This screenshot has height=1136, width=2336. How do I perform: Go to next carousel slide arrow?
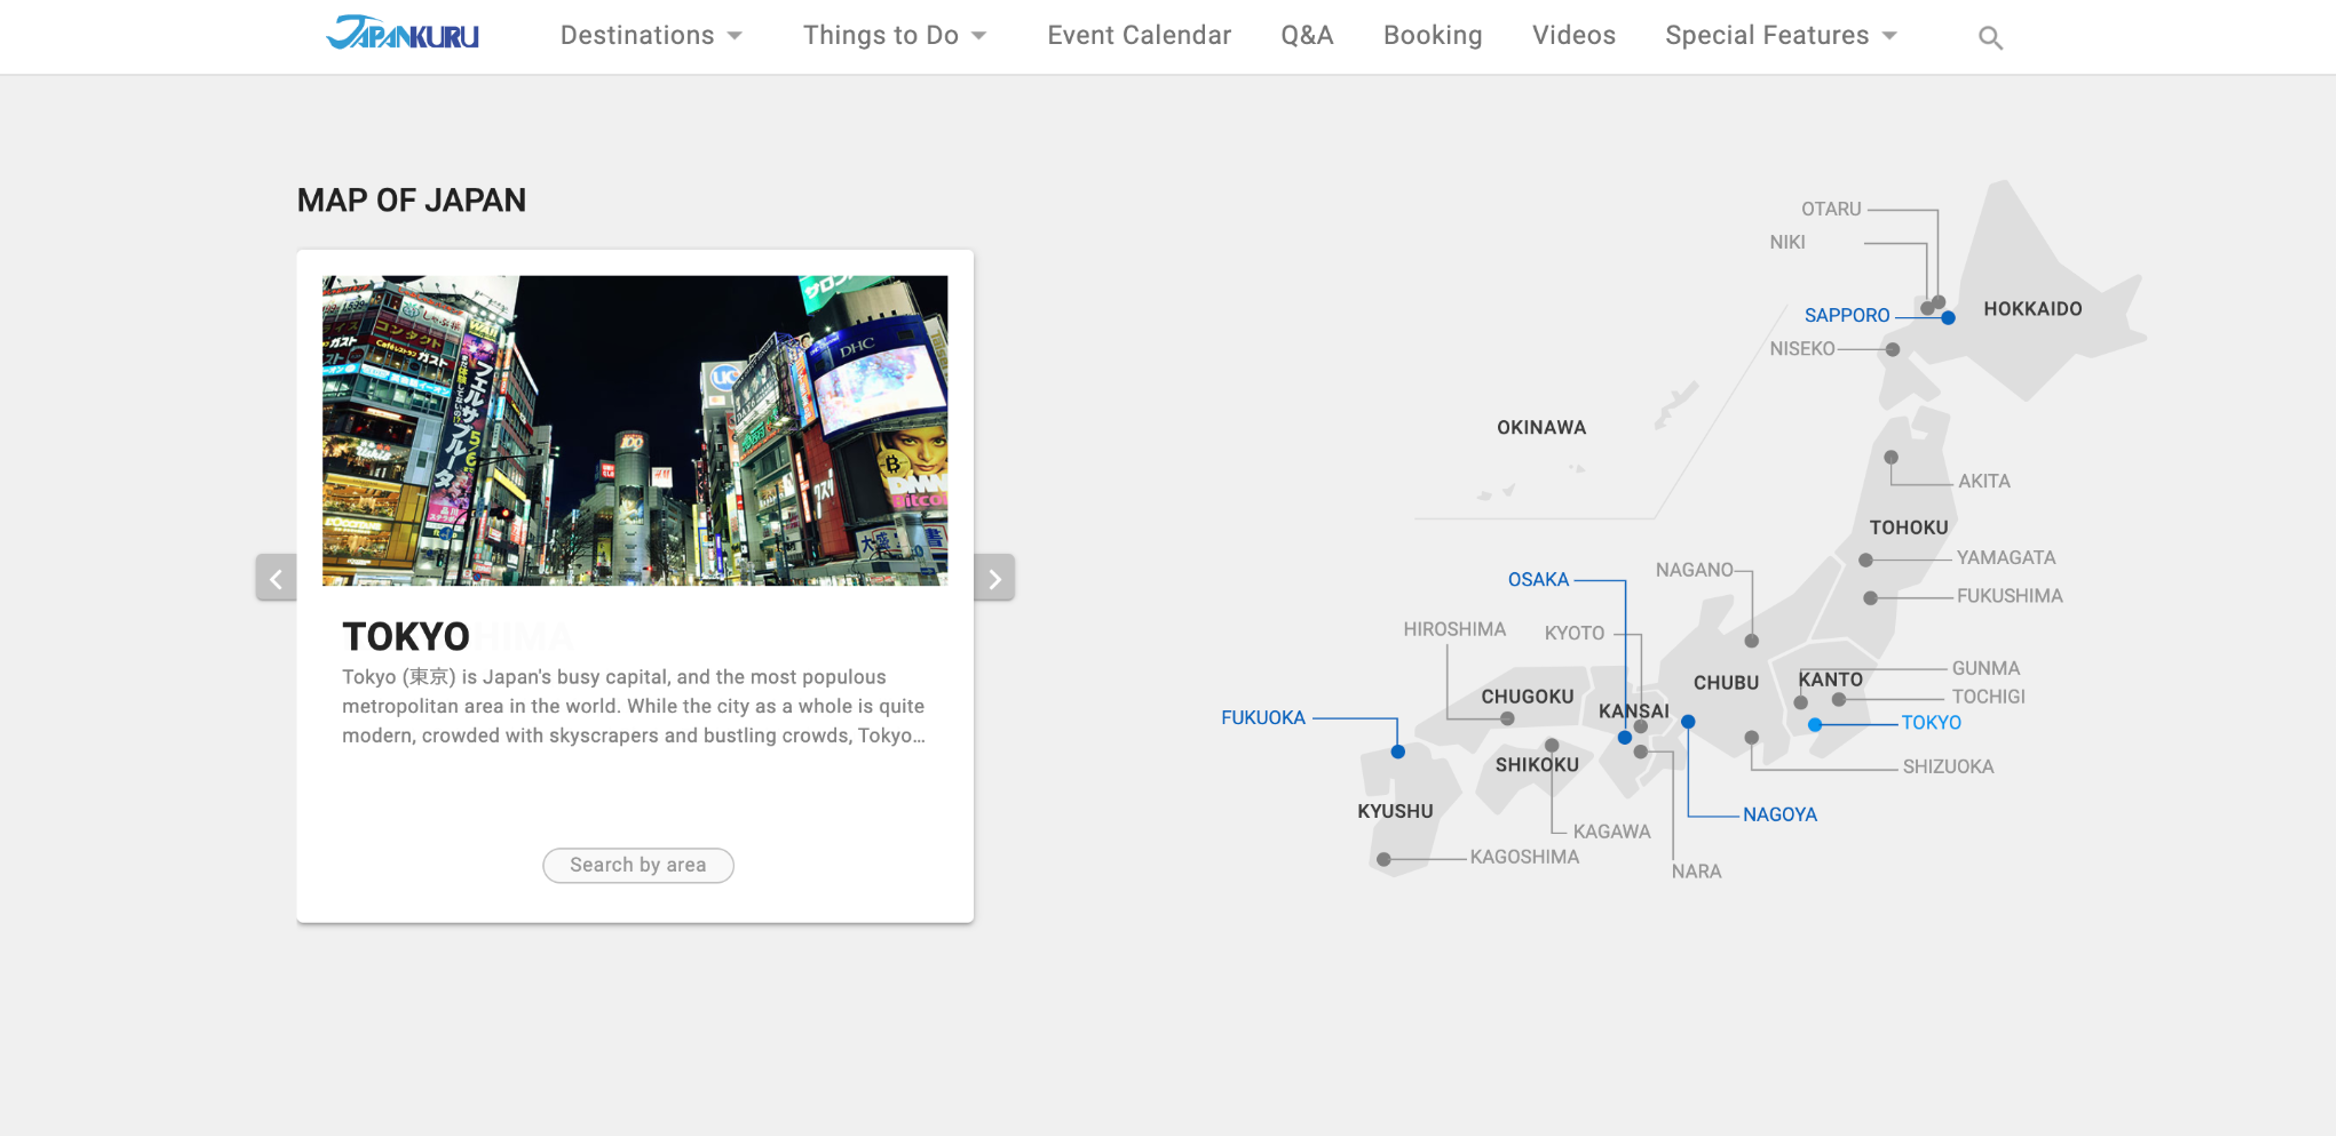[994, 578]
